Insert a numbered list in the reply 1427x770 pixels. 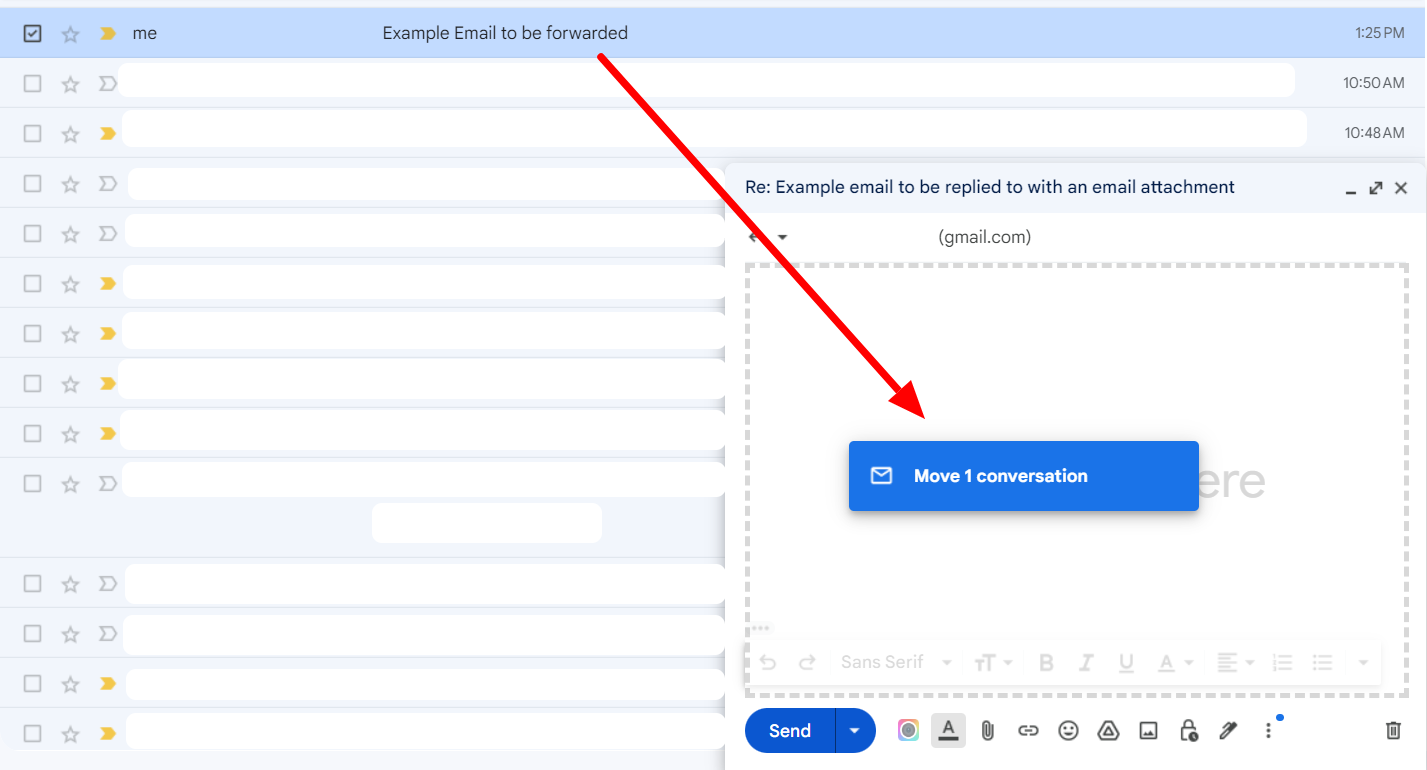coord(1282,662)
